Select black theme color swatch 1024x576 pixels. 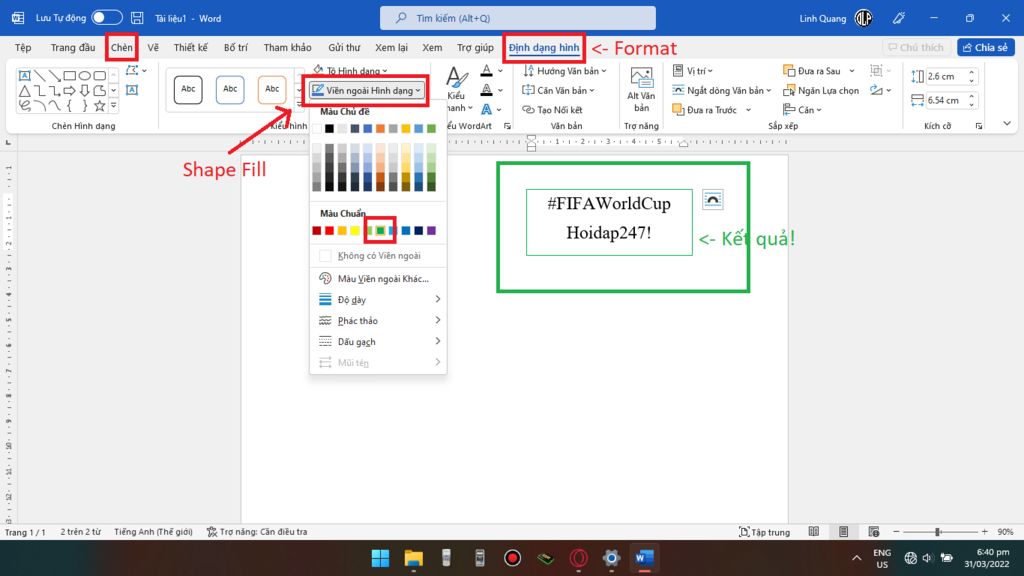coord(329,129)
